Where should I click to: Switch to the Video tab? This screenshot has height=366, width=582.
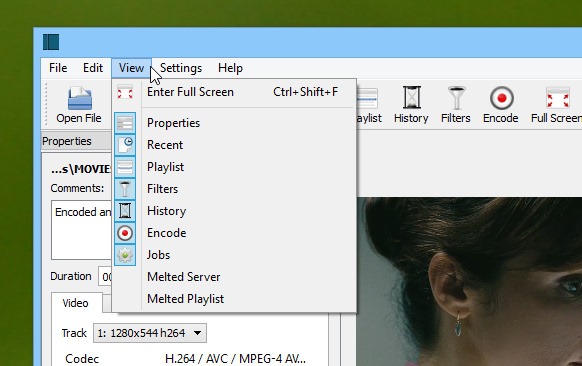point(76,303)
